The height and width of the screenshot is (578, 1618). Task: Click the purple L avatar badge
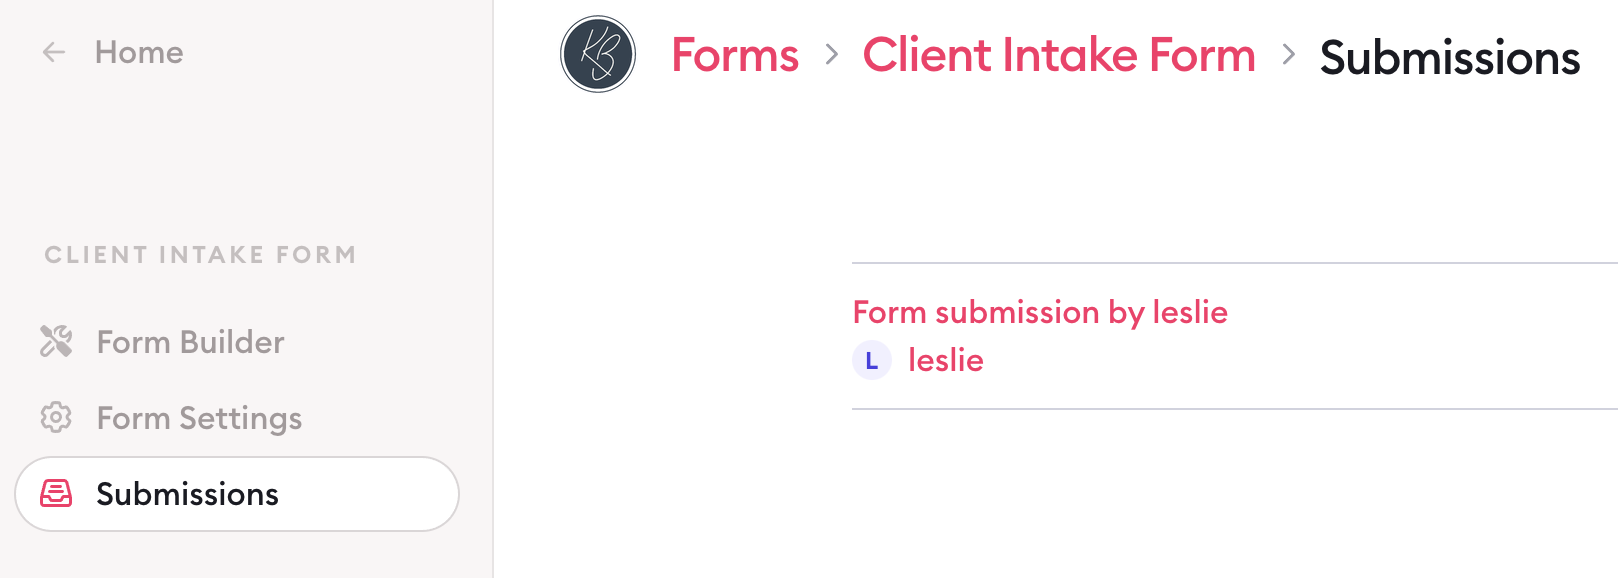871,361
